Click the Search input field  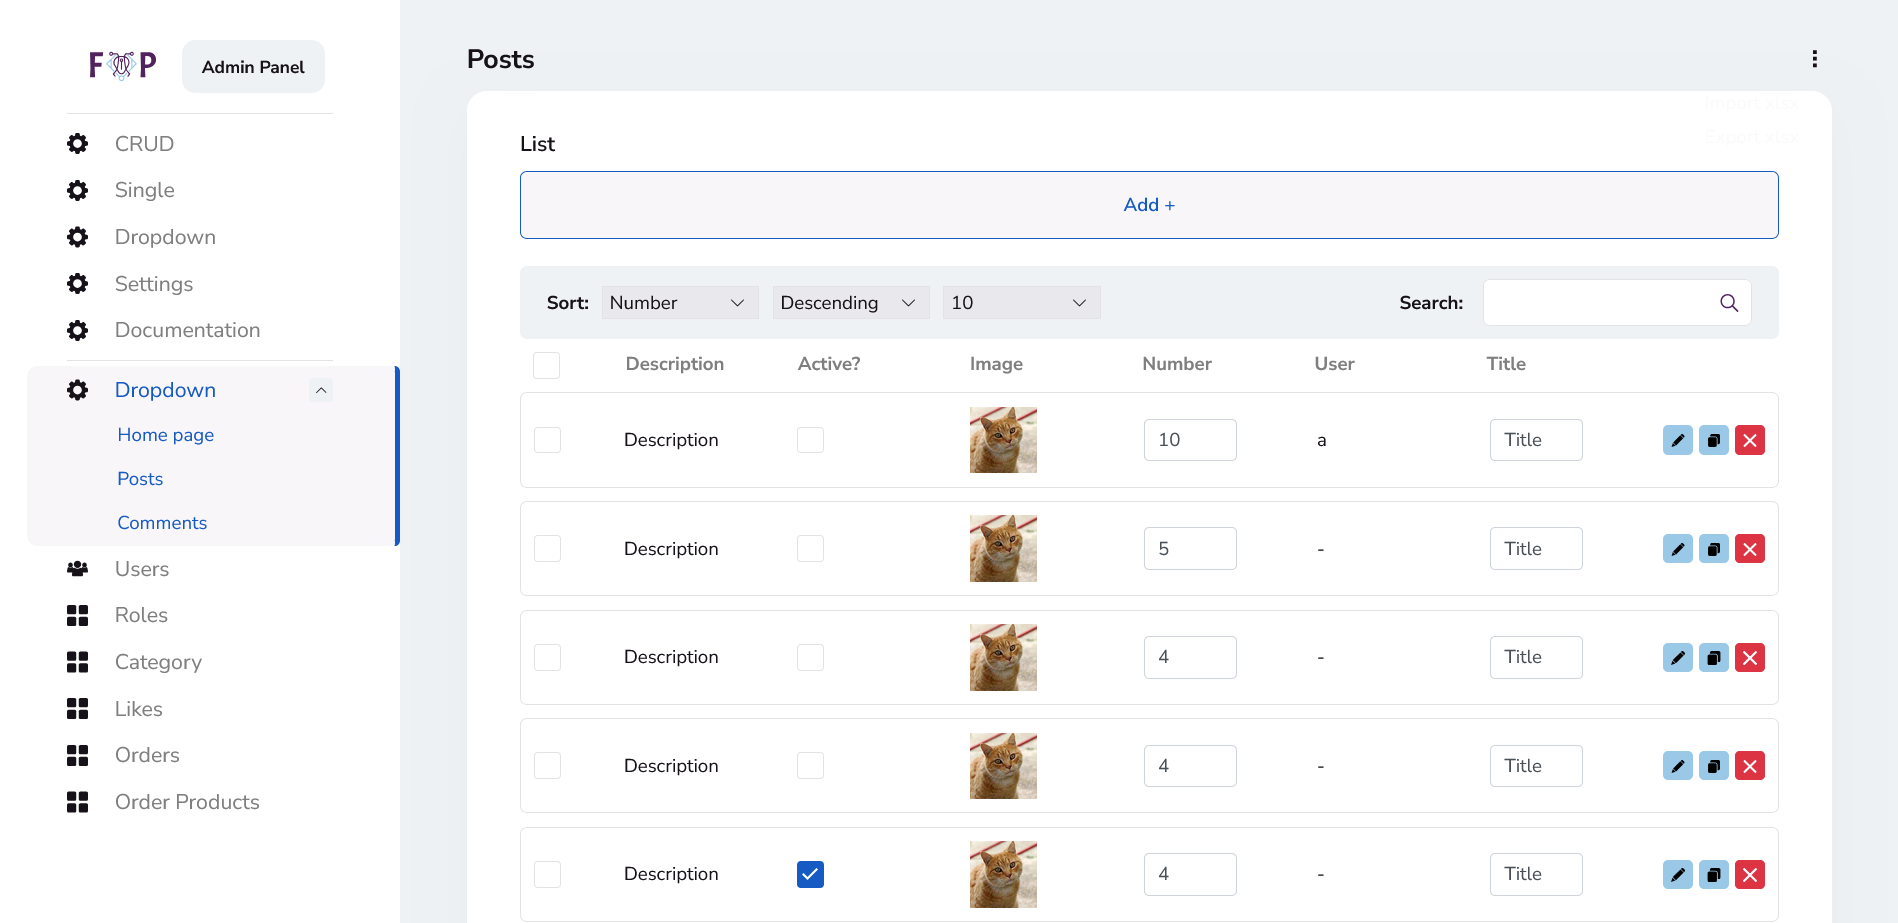pos(1598,303)
